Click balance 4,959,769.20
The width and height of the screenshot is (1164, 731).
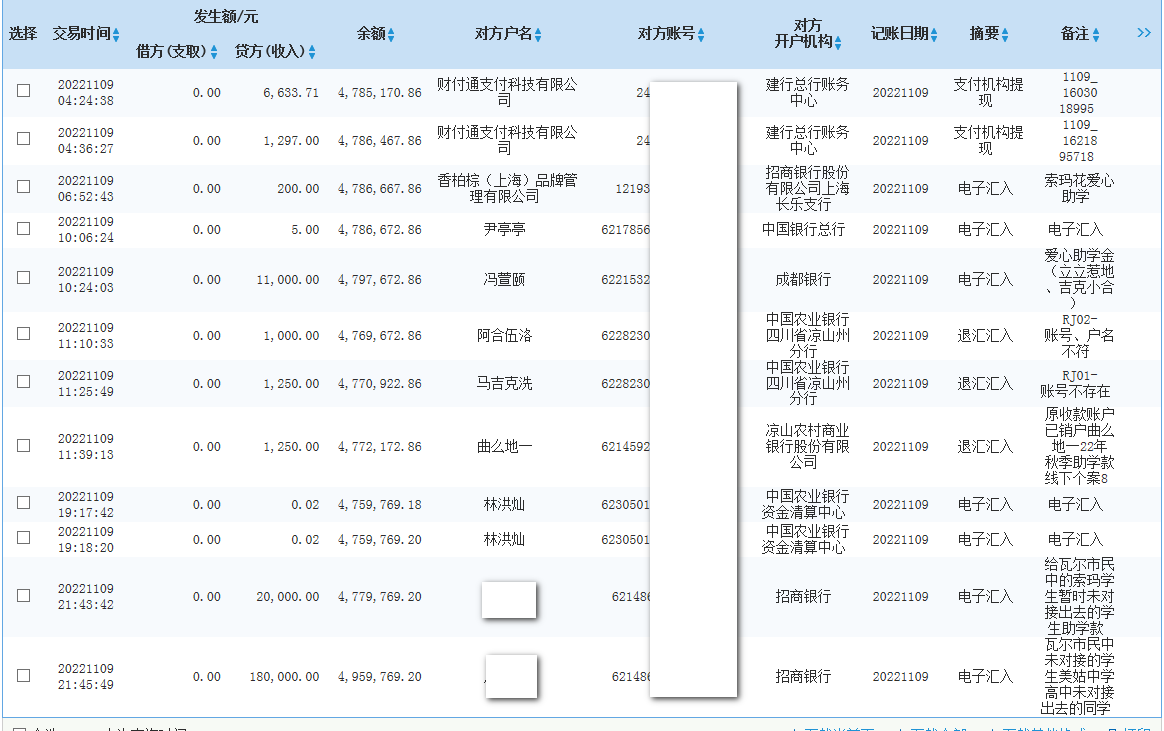pos(379,677)
